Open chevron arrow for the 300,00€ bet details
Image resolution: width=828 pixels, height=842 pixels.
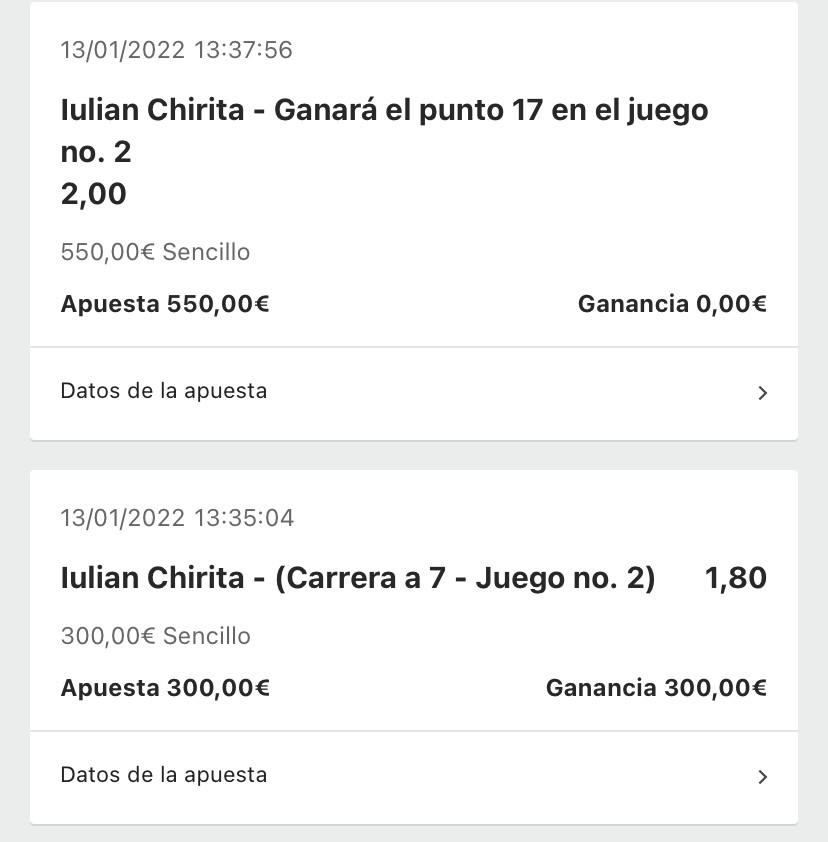tap(762, 777)
